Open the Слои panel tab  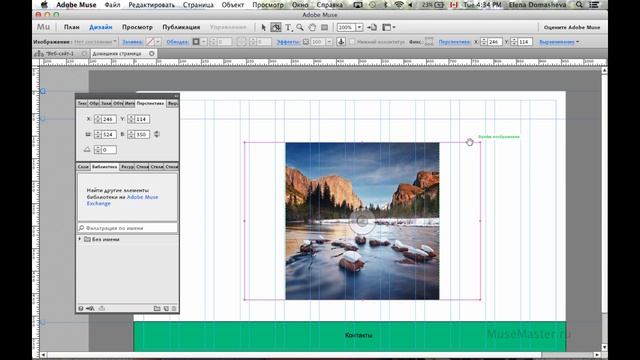(83, 167)
